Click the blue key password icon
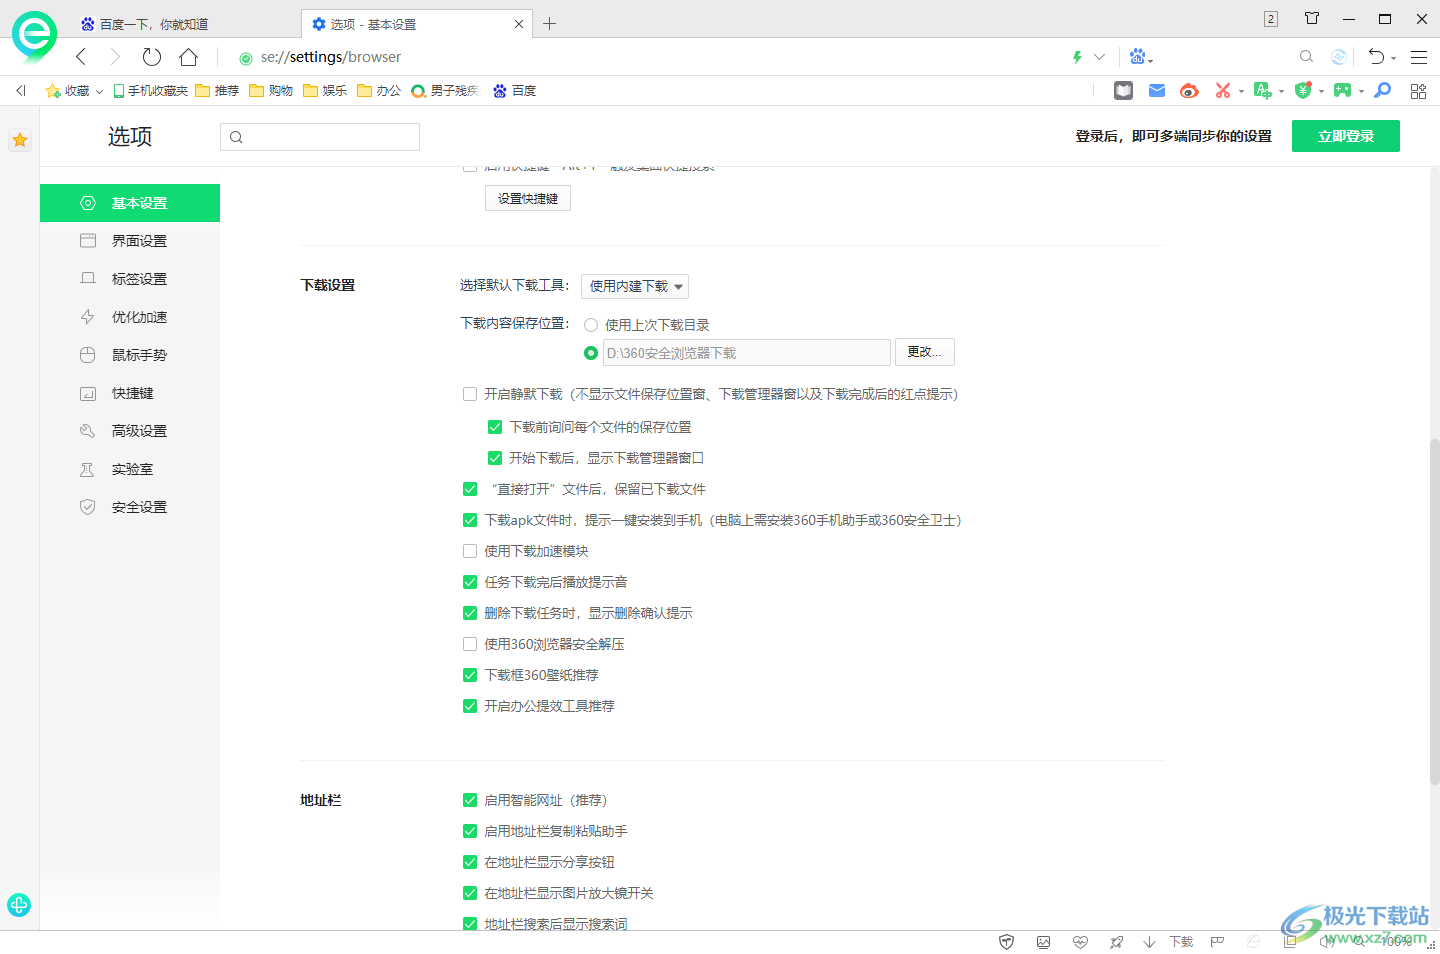1440x954 pixels. (1383, 91)
